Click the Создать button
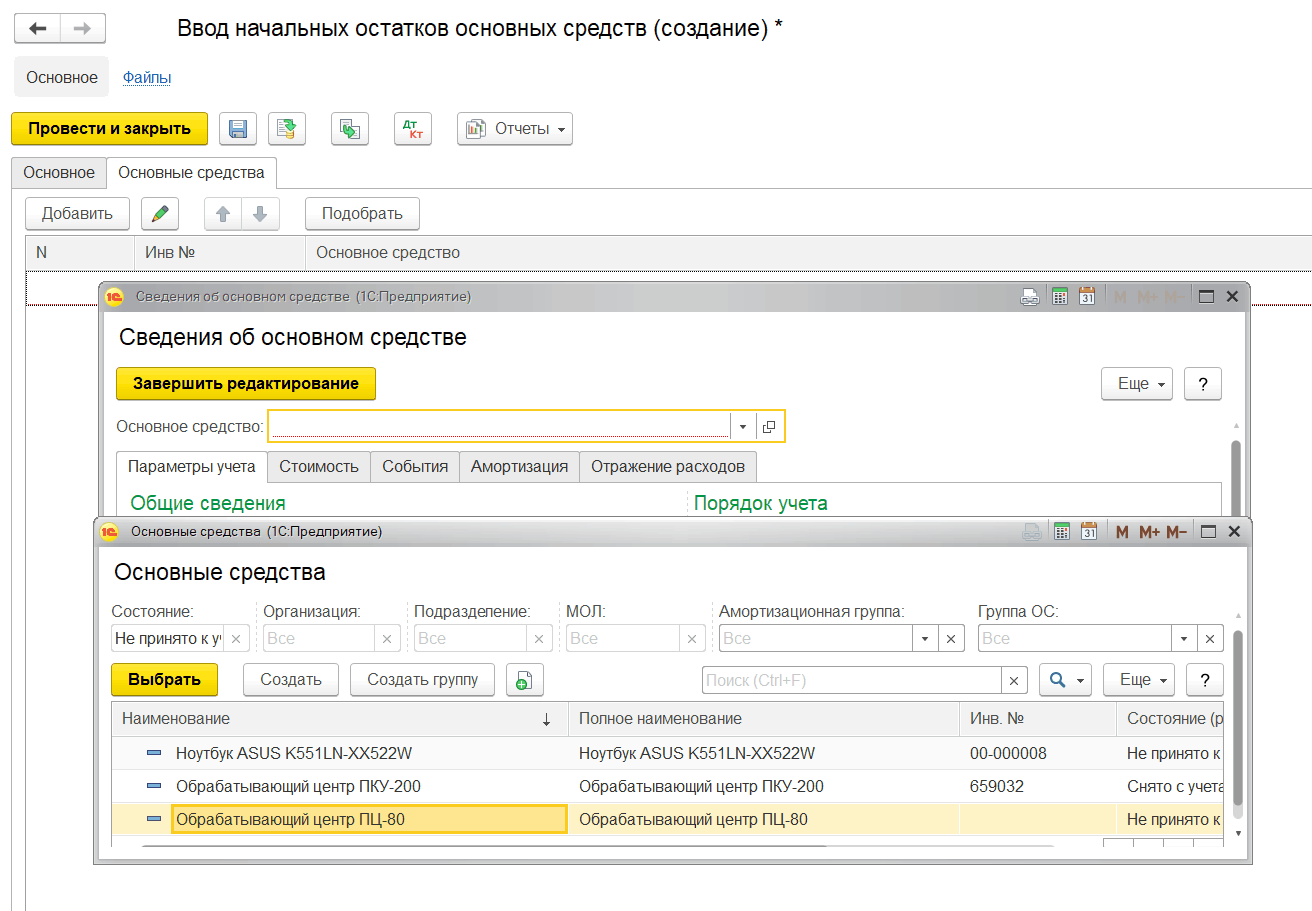Viewport: 1312px width, 911px height. 291,680
